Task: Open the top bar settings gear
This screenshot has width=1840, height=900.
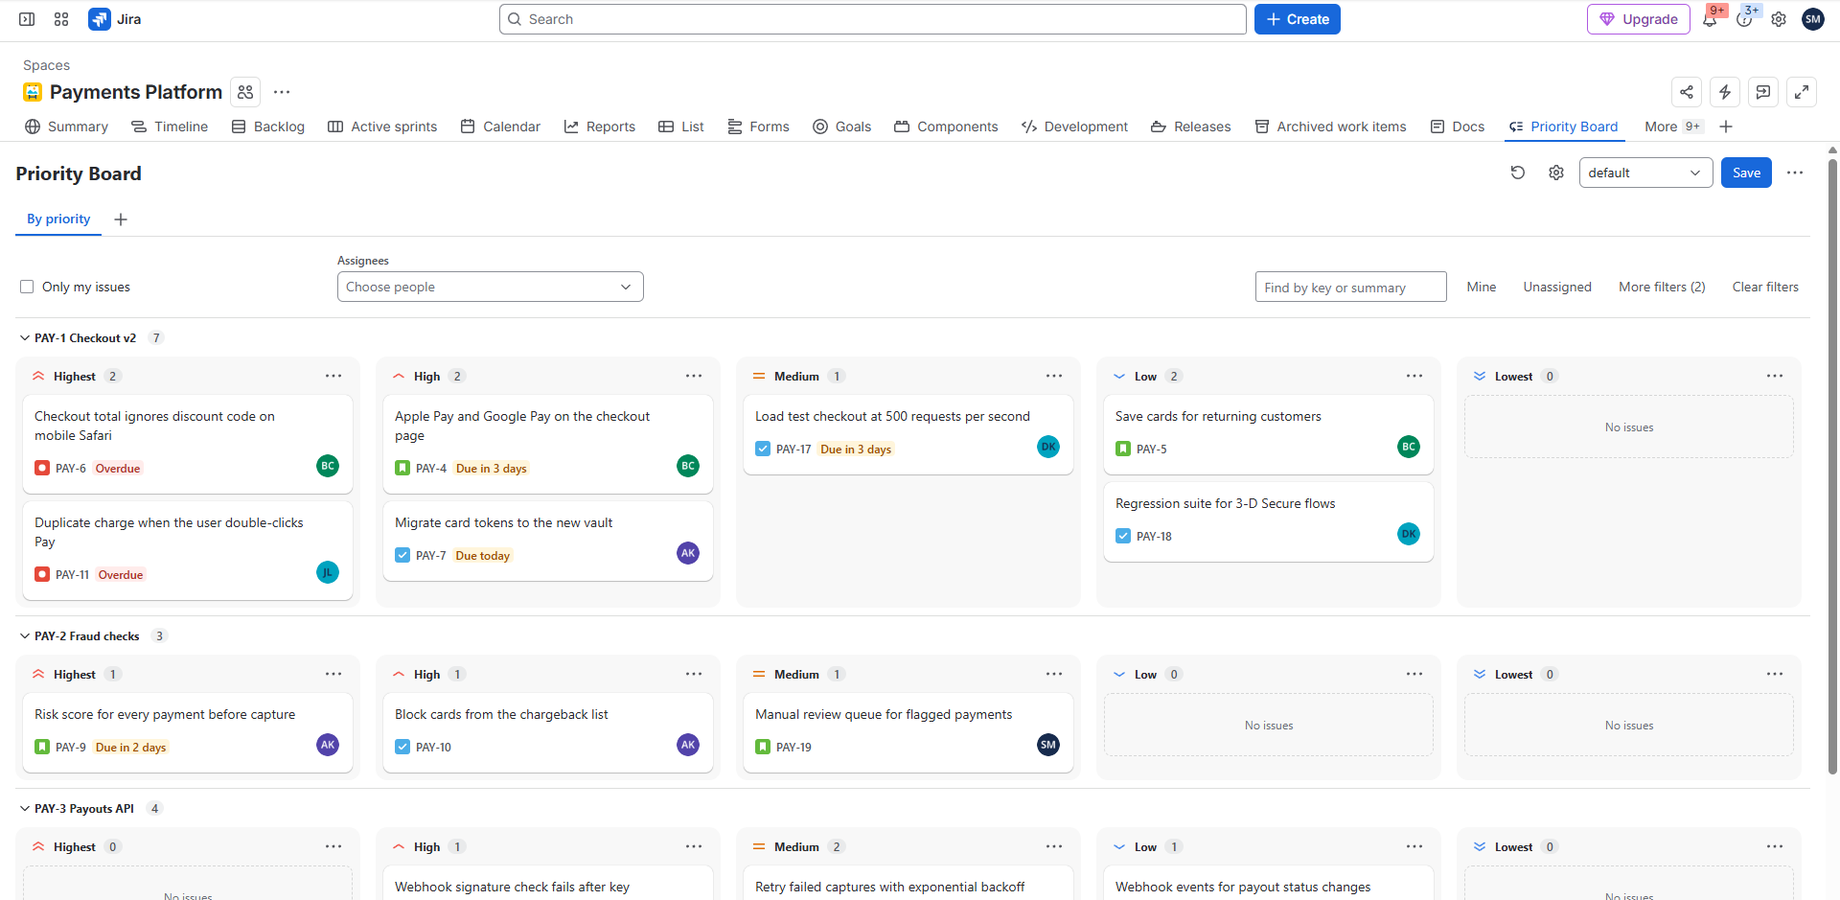Action: click(x=1778, y=19)
